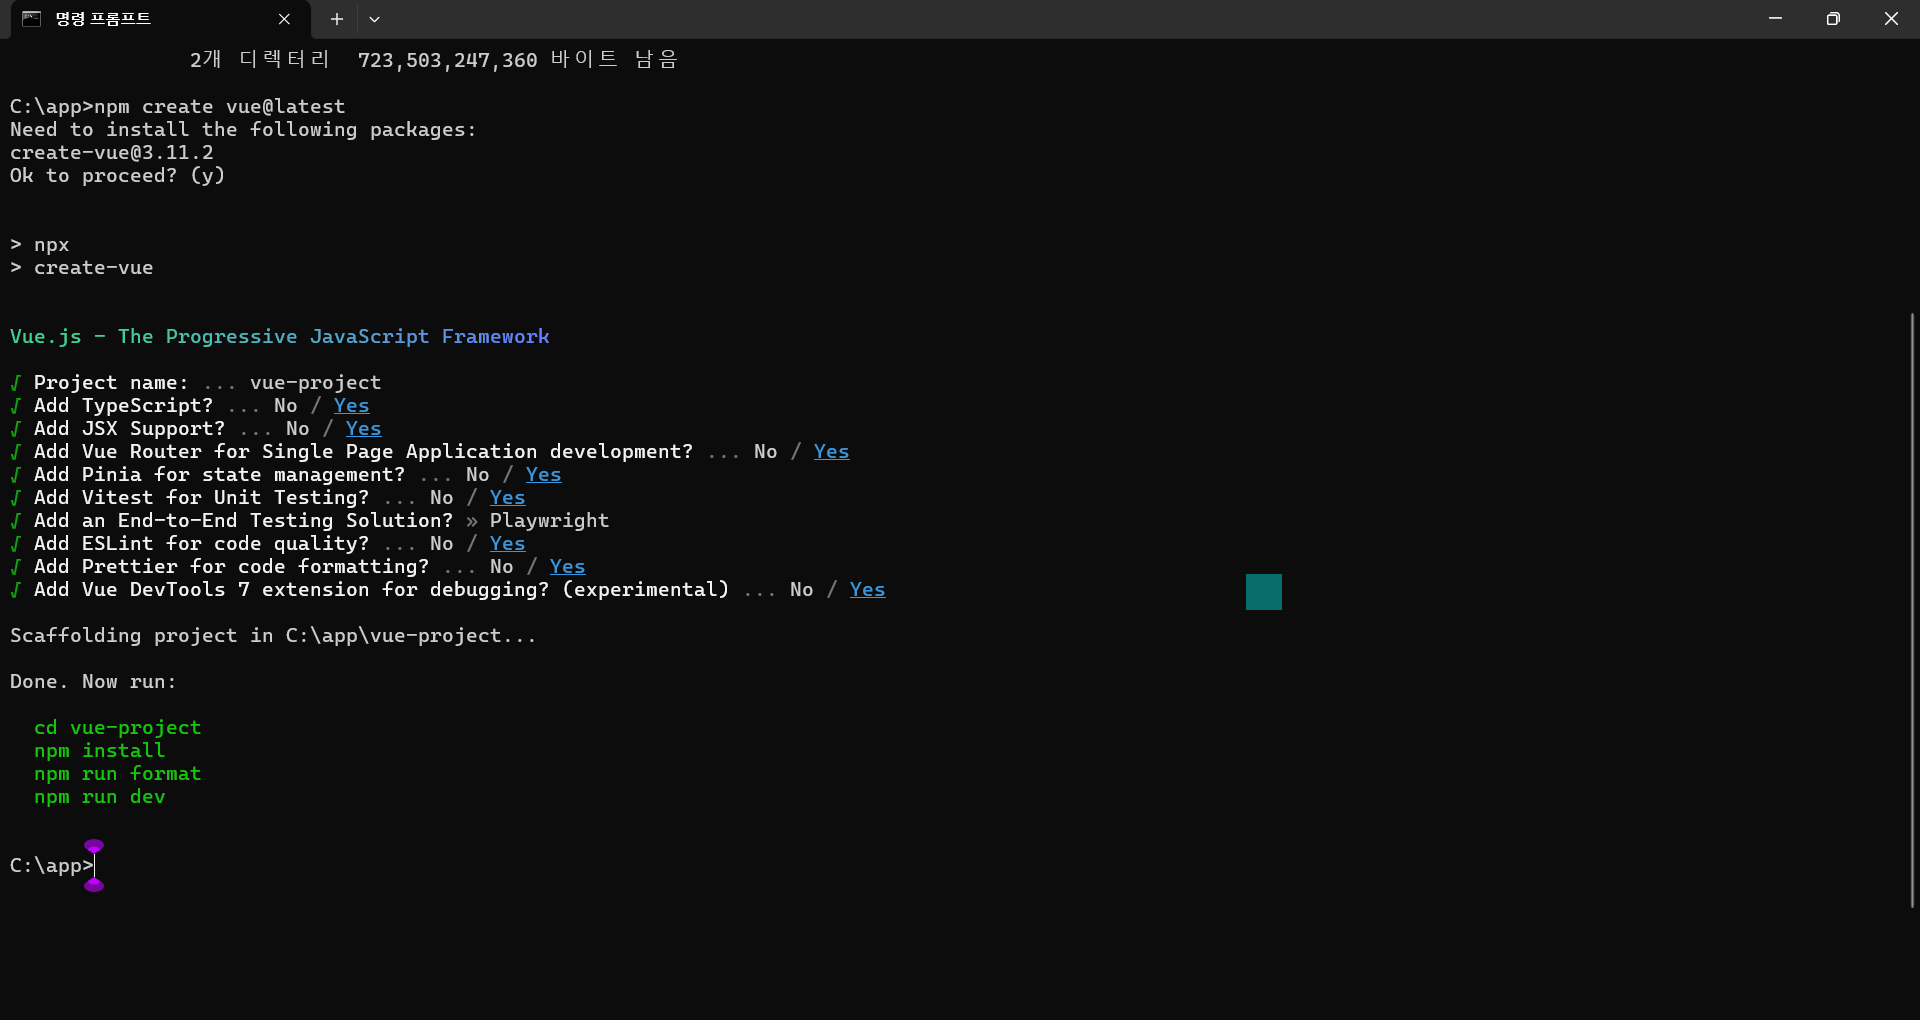Open a new terminal tab
This screenshot has width=1920, height=1020.
(337, 19)
